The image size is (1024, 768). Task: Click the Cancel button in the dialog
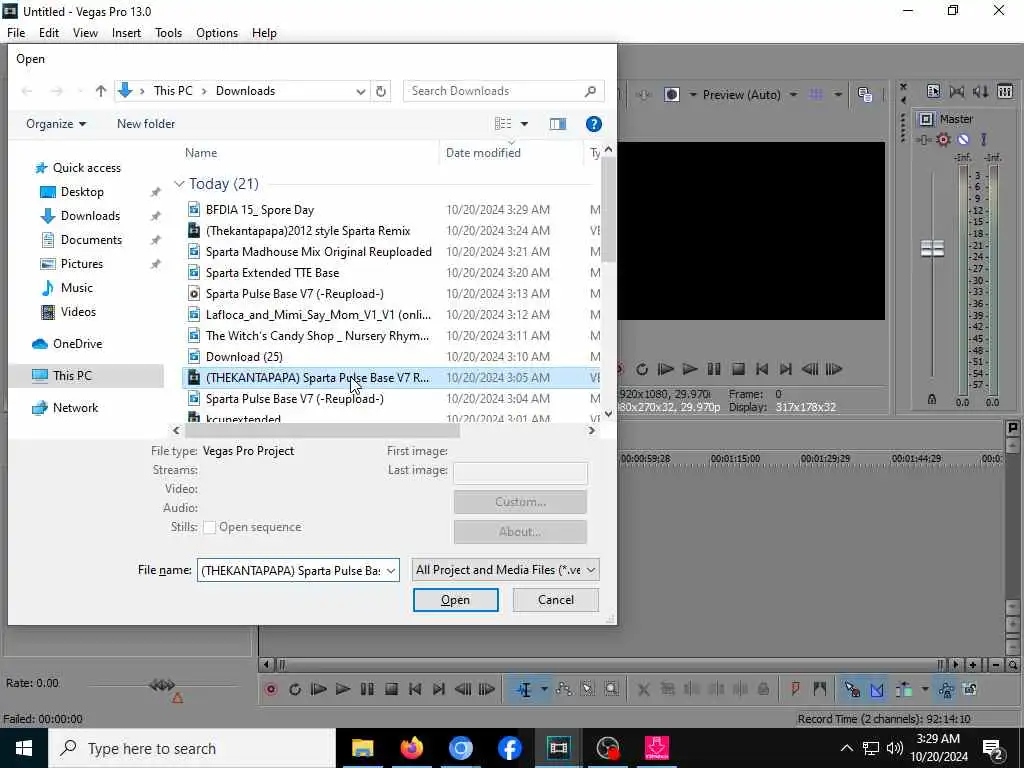pos(556,600)
